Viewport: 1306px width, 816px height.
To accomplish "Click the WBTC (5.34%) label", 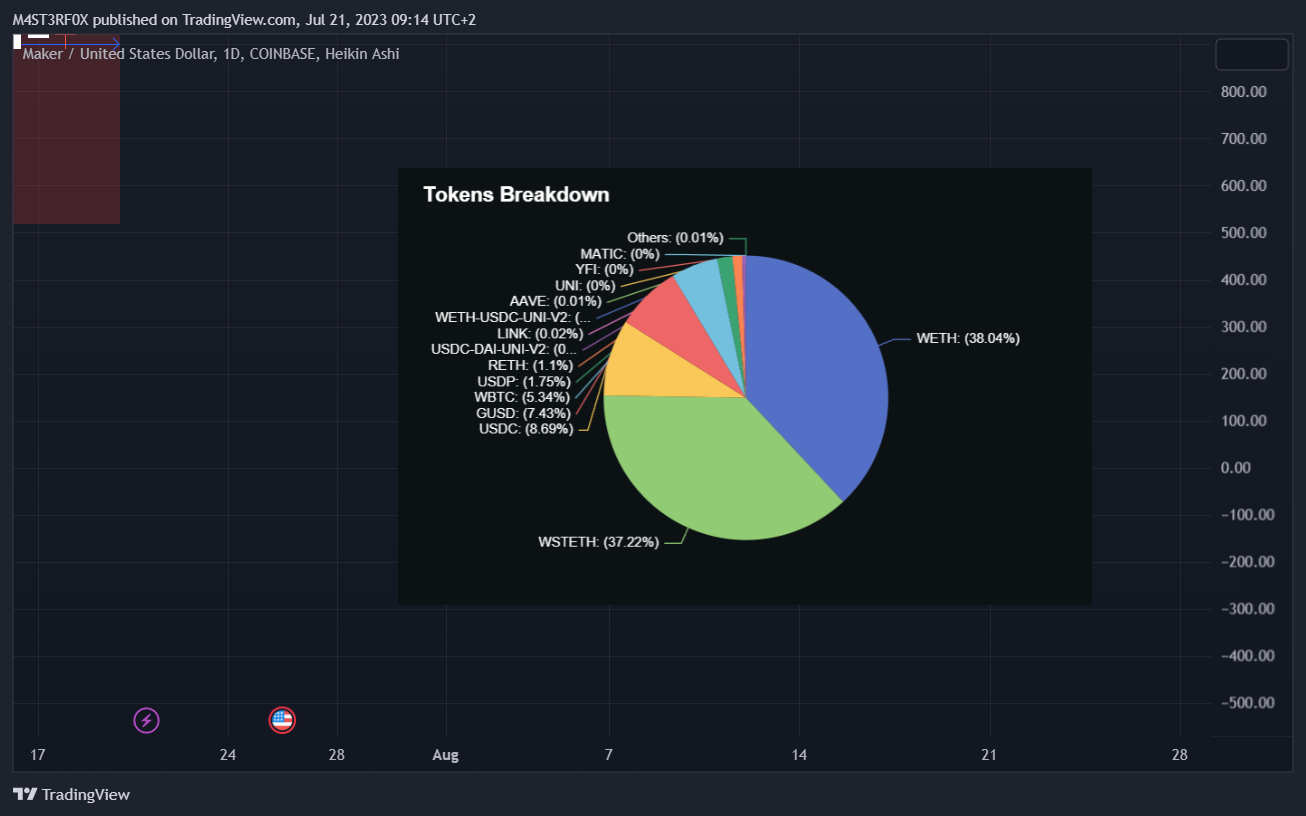I will (522, 397).
